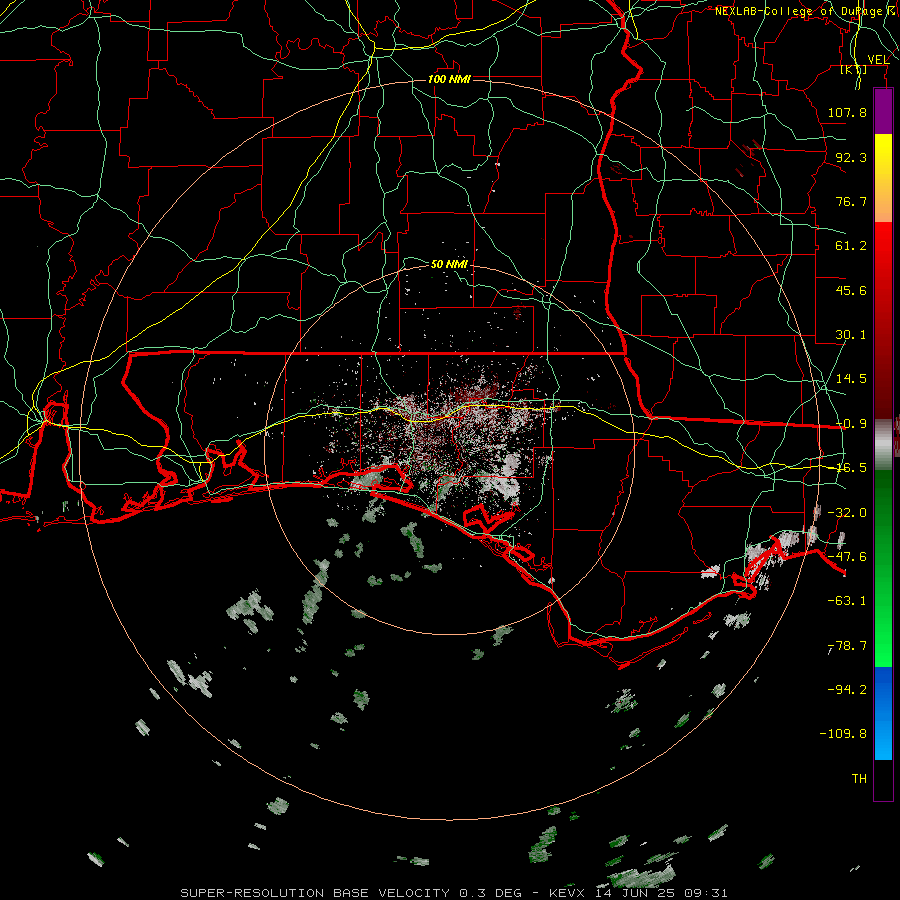Click the [KT] units label

(x=854, y=70)
